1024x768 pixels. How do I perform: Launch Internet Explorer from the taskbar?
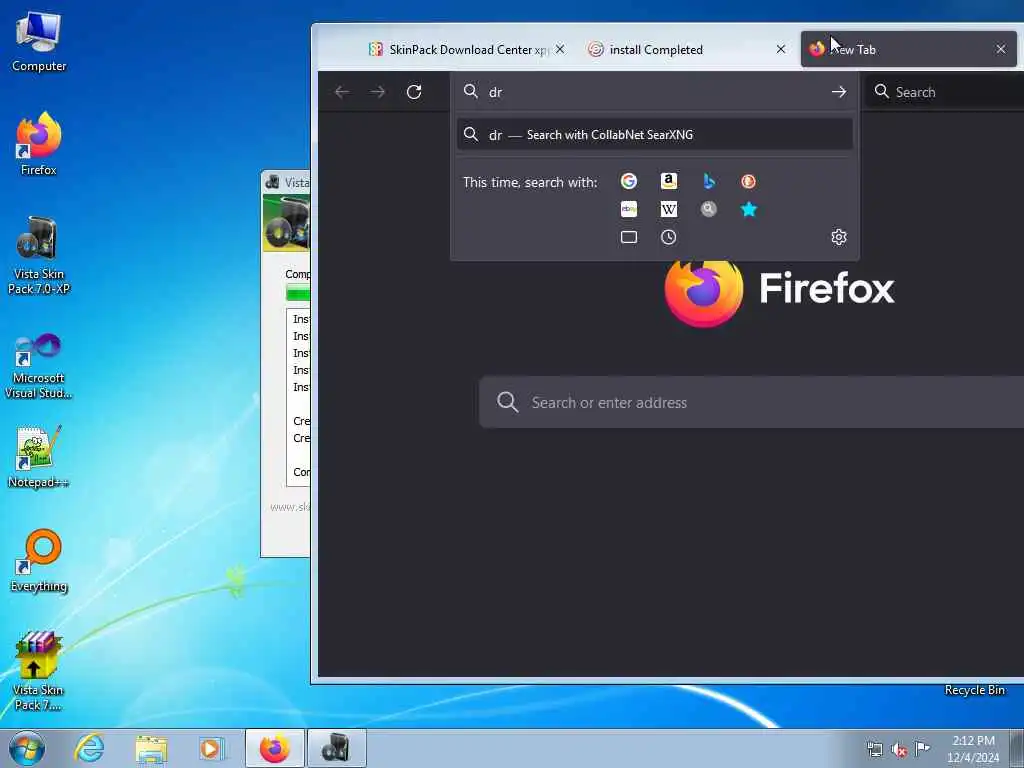89,748
